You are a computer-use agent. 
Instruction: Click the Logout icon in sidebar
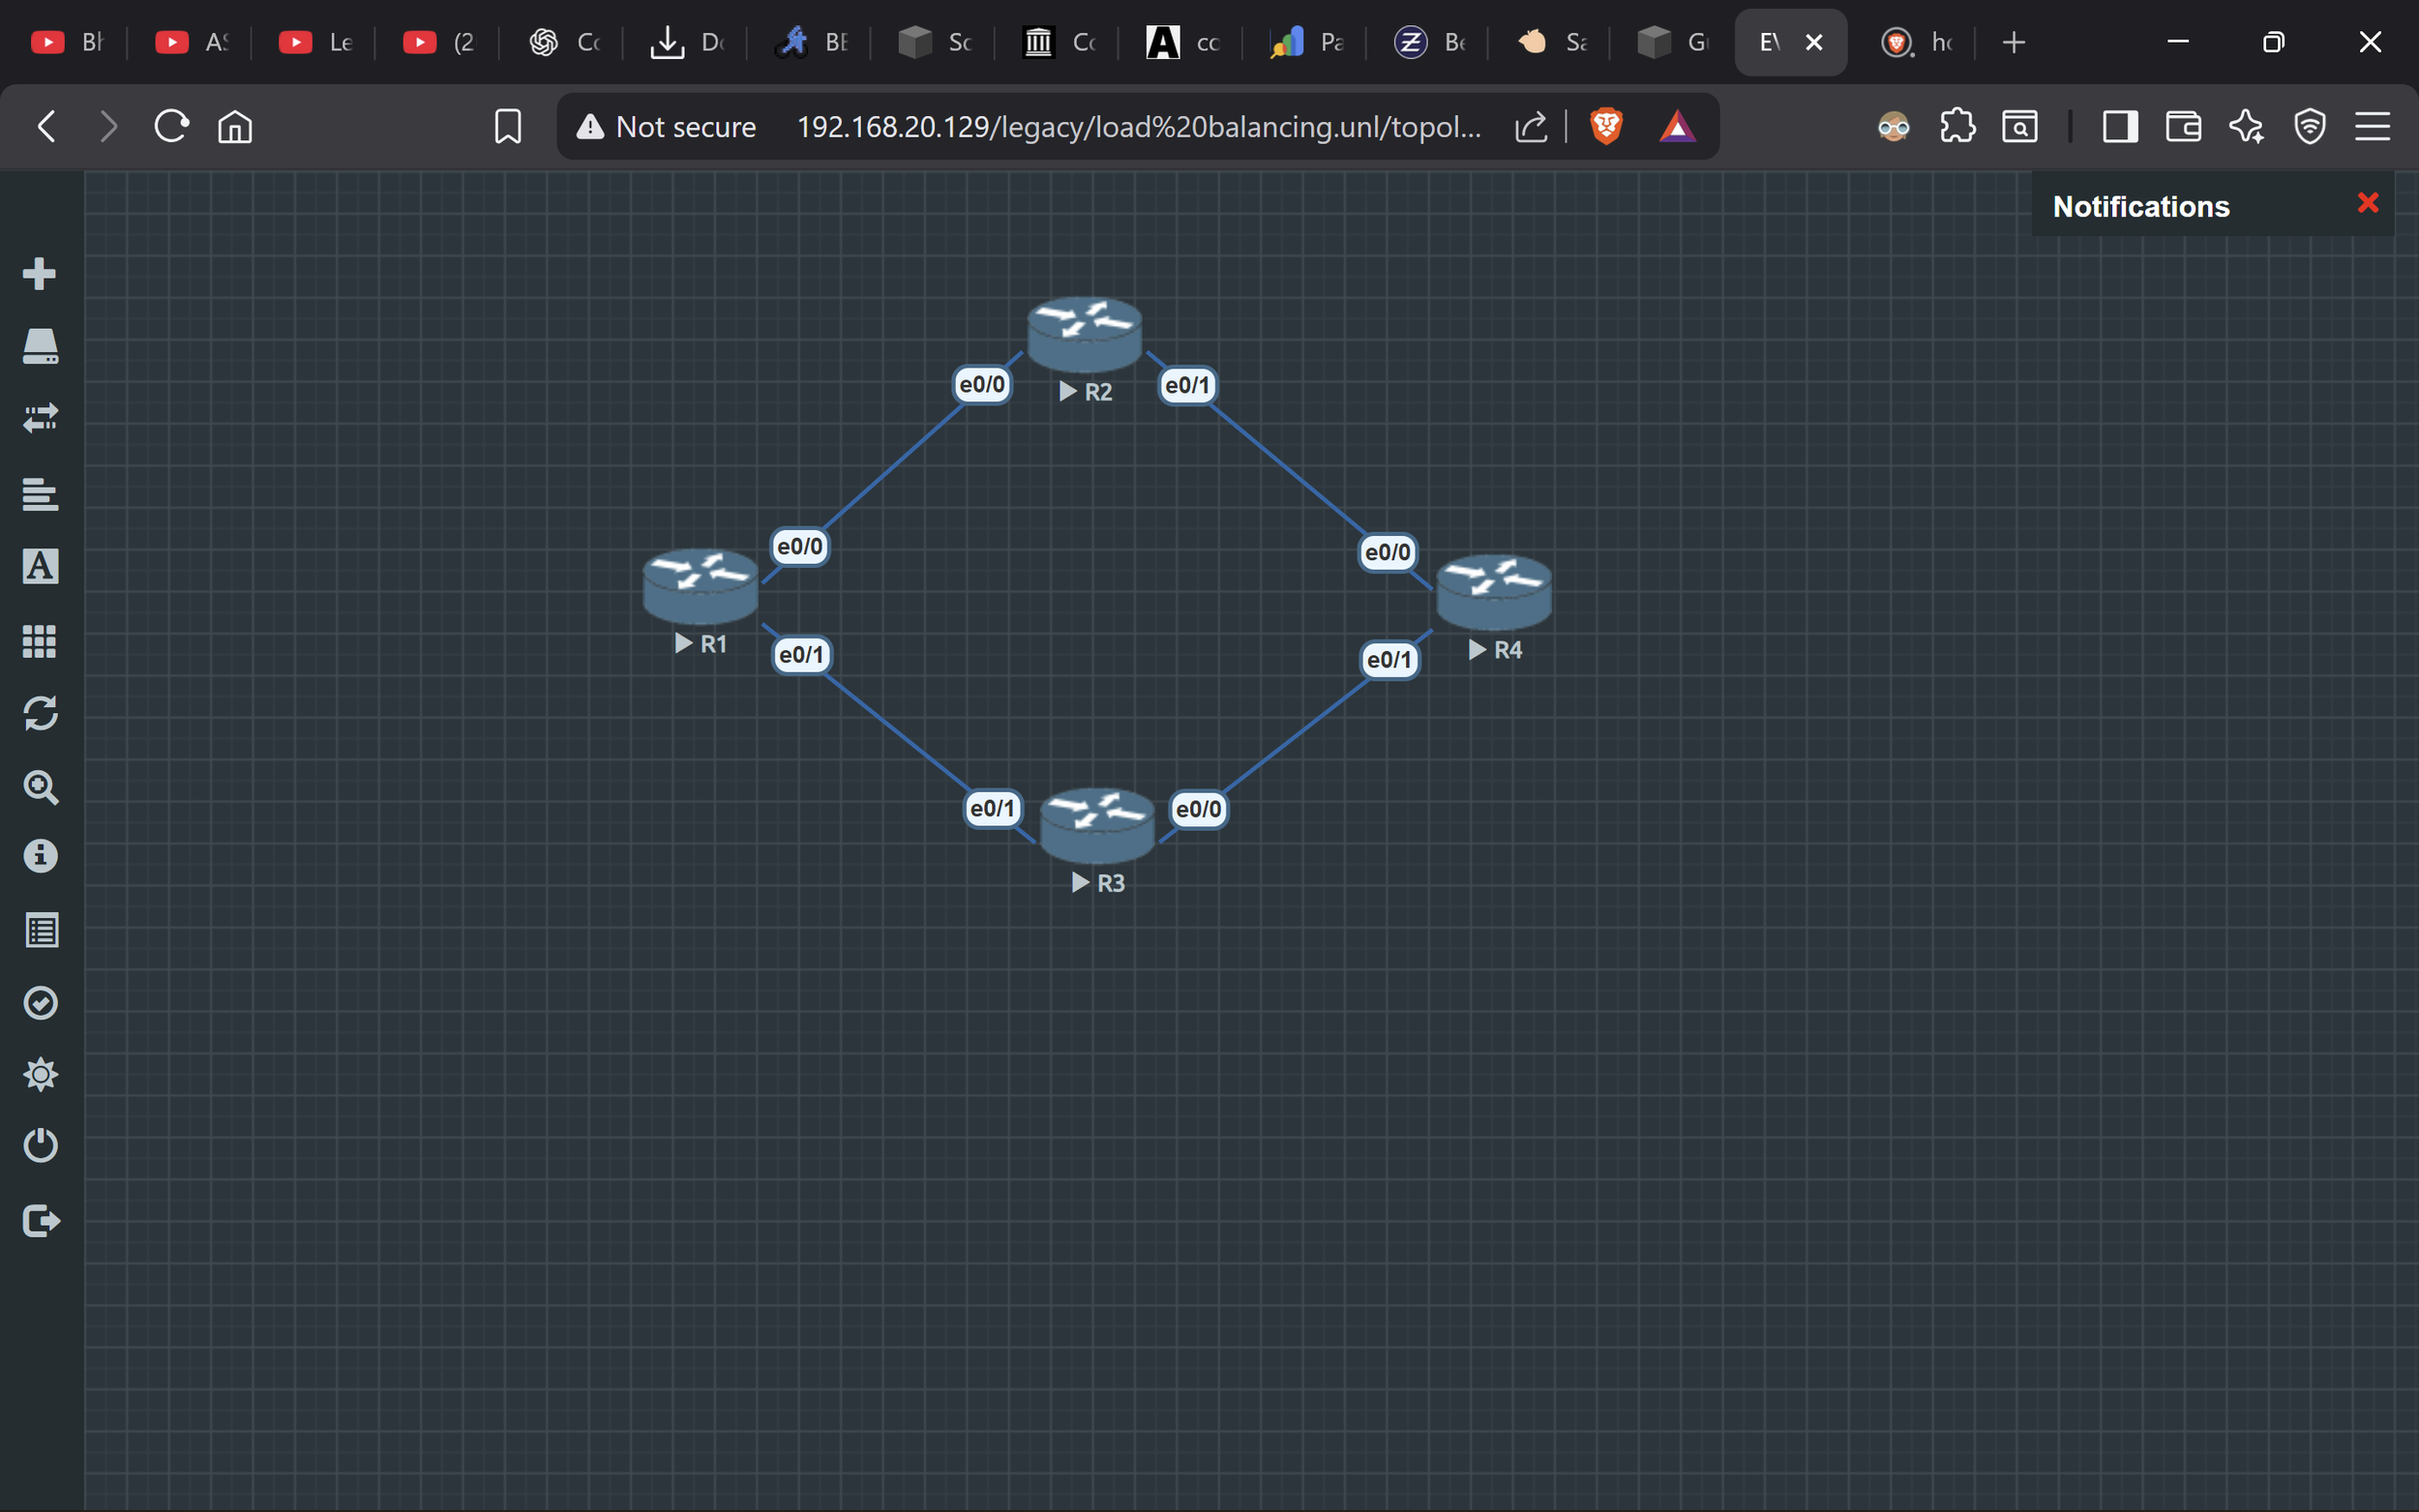click(x=40, y=1220)
